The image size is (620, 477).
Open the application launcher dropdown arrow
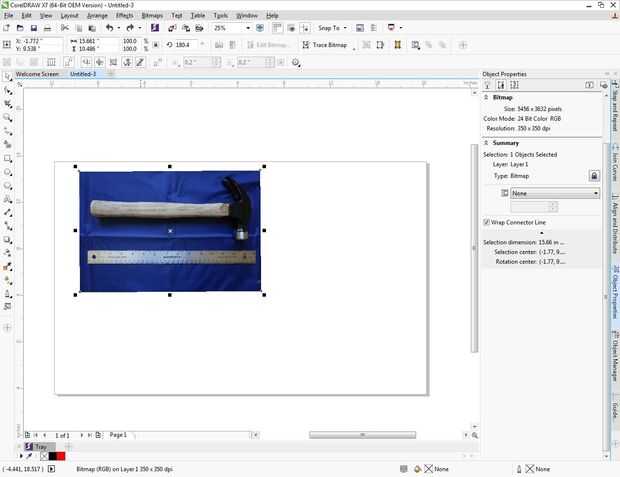click(401, 28)
